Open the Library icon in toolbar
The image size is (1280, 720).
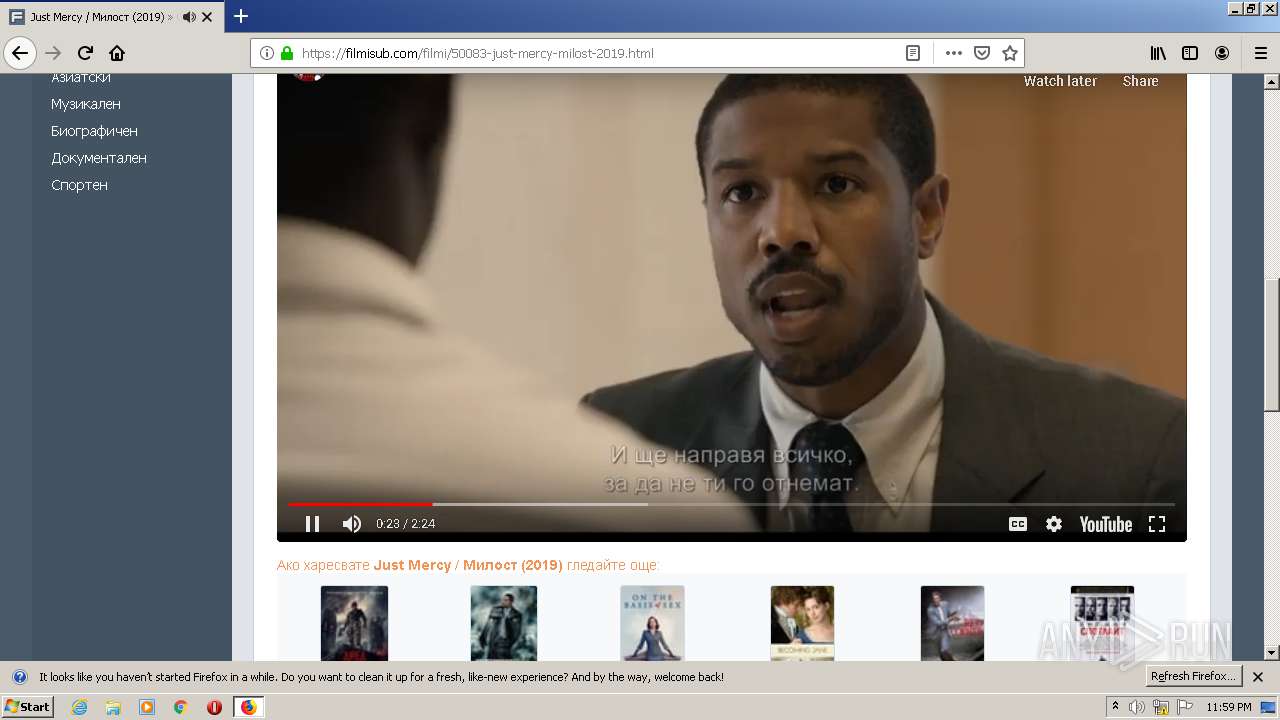[1158, 53]
